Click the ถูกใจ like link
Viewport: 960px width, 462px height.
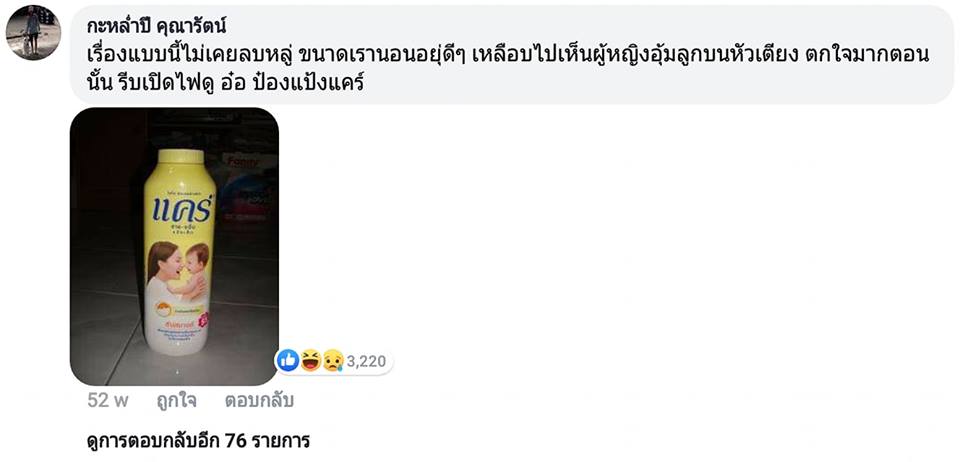[x=176, y=401]
